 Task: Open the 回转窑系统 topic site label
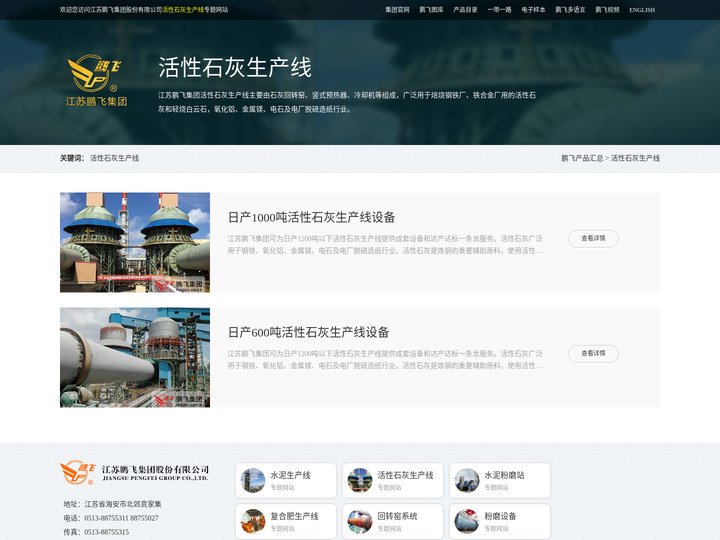(397, 516)
